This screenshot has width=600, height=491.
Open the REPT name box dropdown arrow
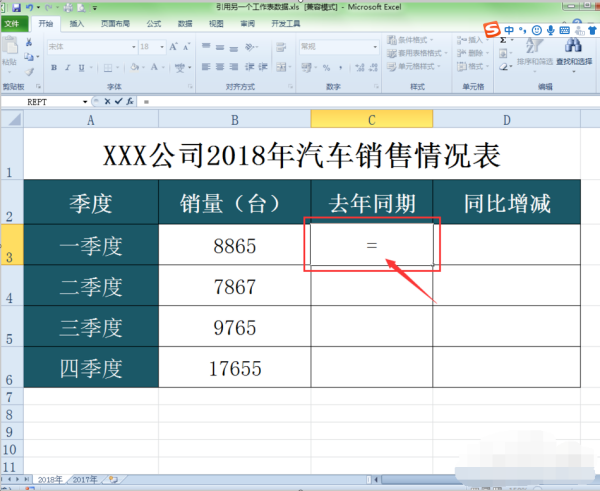pos(85,102)
